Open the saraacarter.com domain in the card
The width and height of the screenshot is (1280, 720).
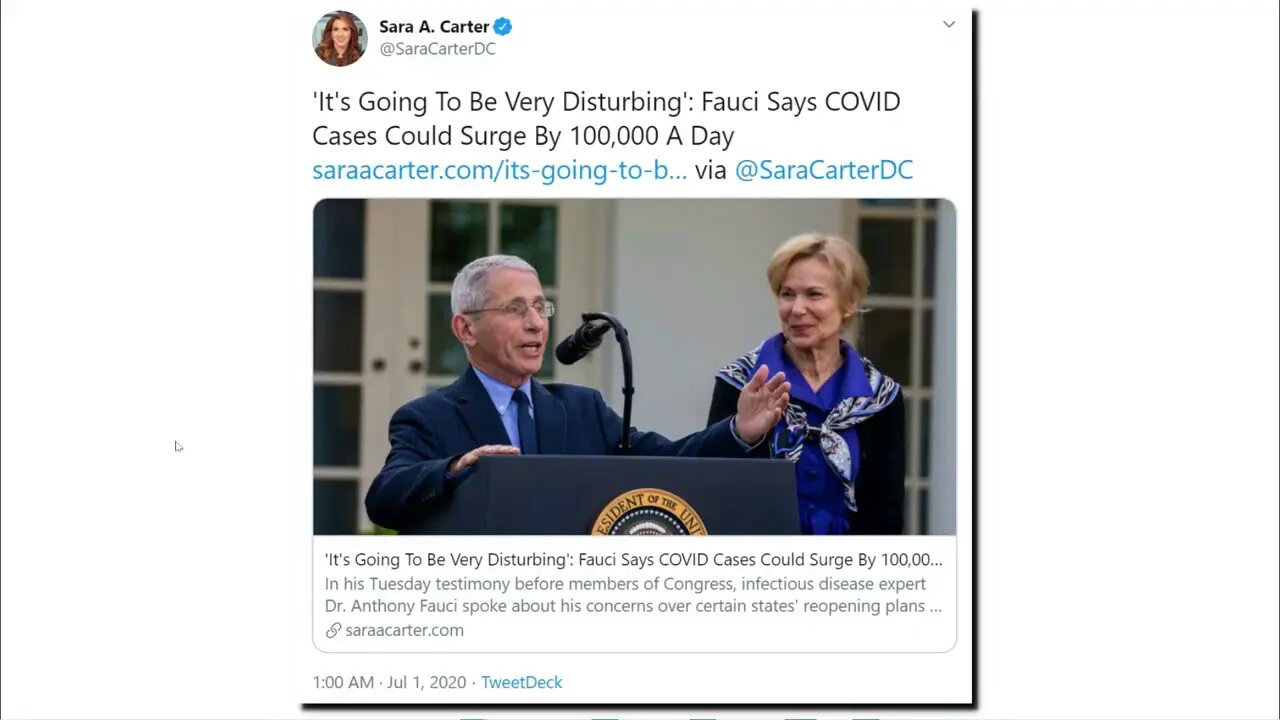(x=404, y=630)
